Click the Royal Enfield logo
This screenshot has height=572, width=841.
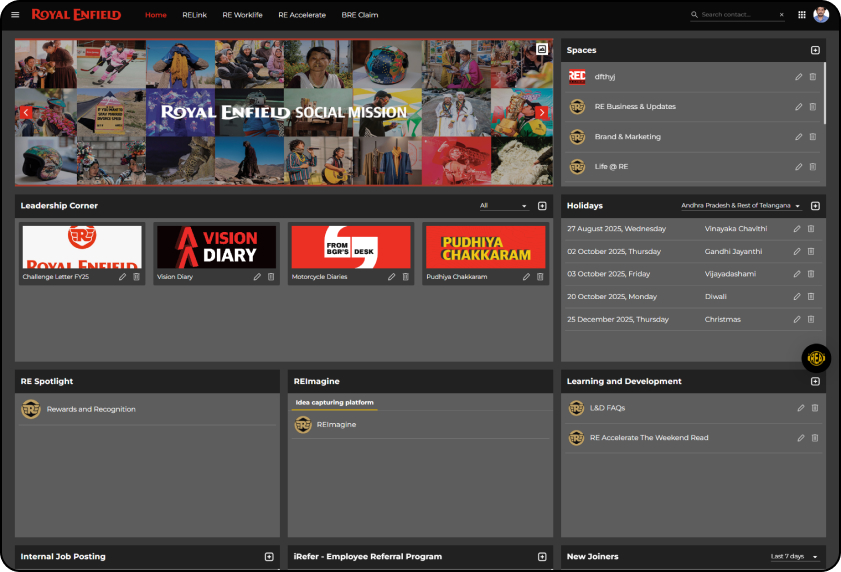coord(76,14)
